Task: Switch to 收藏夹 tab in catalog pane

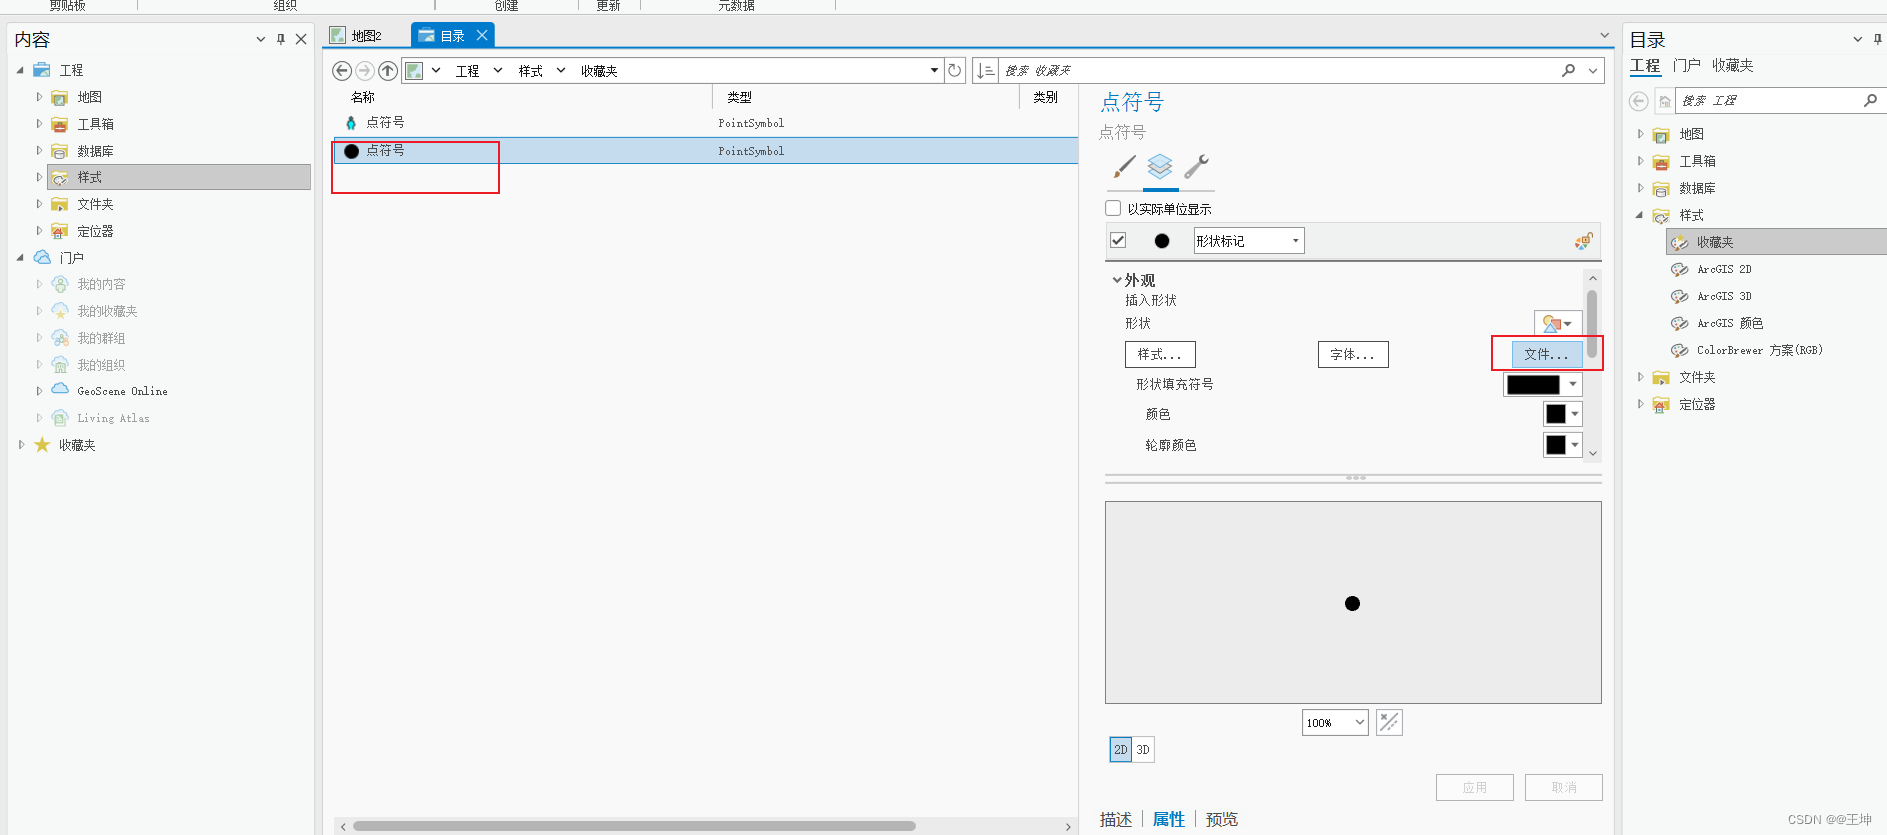Action: tap(1732, 65)
